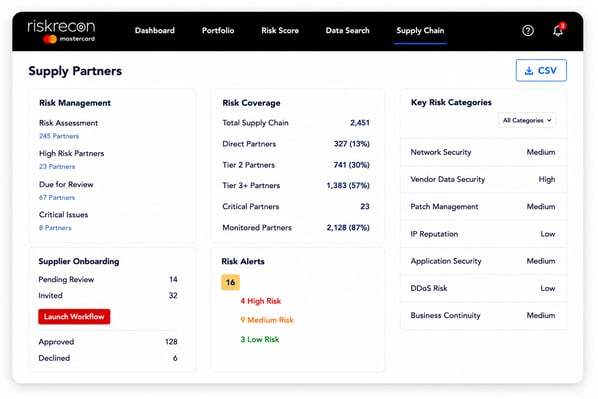This screenshot has height=399, width=598.
Task: Click the Due for Review label
Action: [66, 184]
